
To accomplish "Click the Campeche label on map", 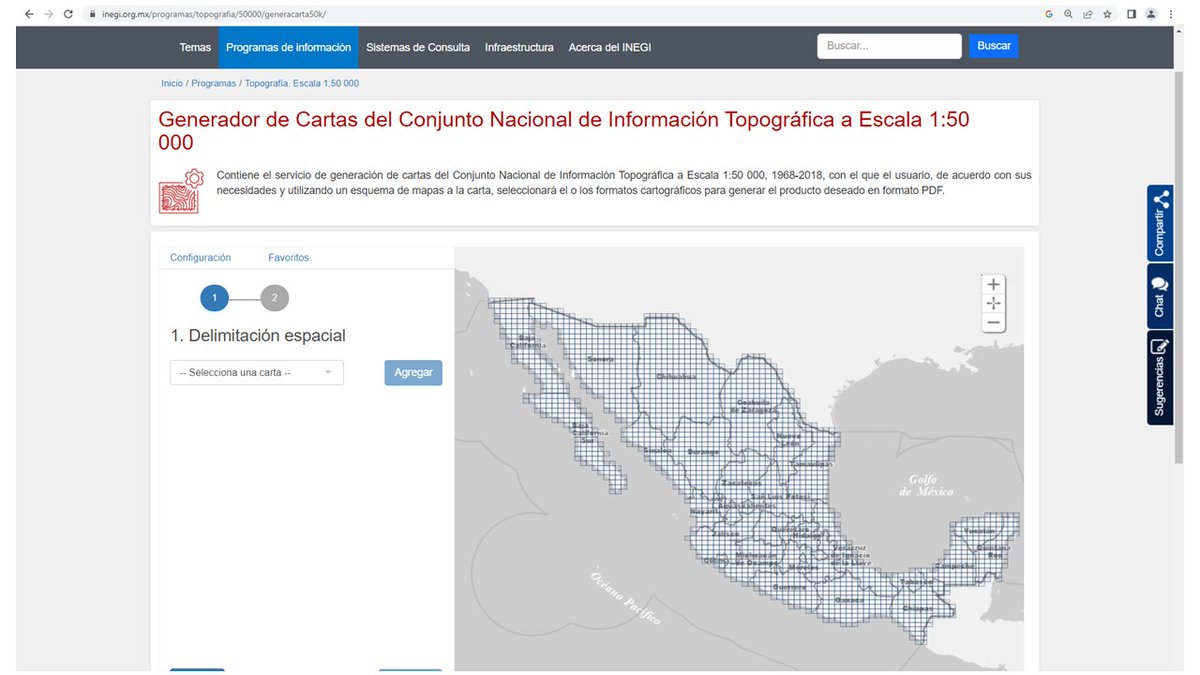I will pyautogui.click(x=954, y=565).
